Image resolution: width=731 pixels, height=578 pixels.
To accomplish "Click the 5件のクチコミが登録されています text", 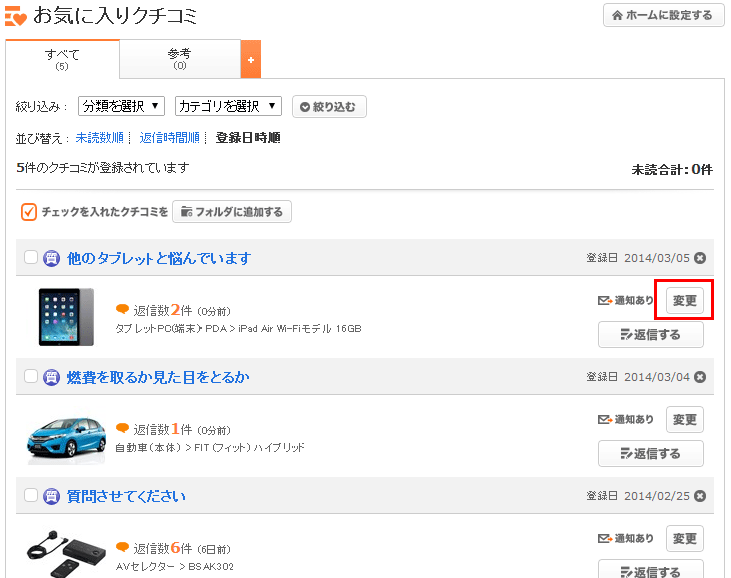I will coord(103,167).
